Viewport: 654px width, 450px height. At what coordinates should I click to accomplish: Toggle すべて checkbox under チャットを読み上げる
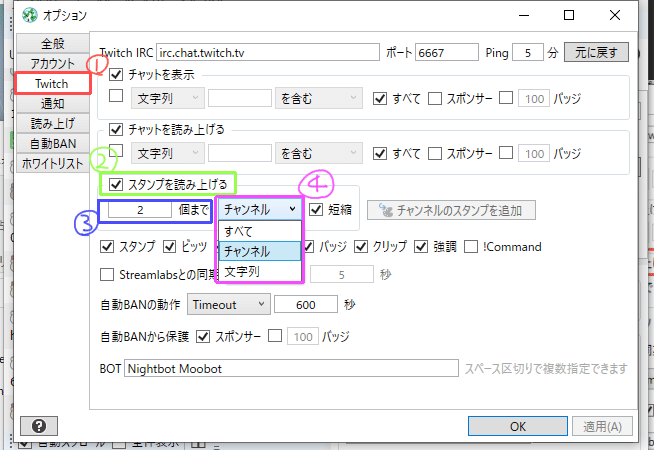point(380,153)
